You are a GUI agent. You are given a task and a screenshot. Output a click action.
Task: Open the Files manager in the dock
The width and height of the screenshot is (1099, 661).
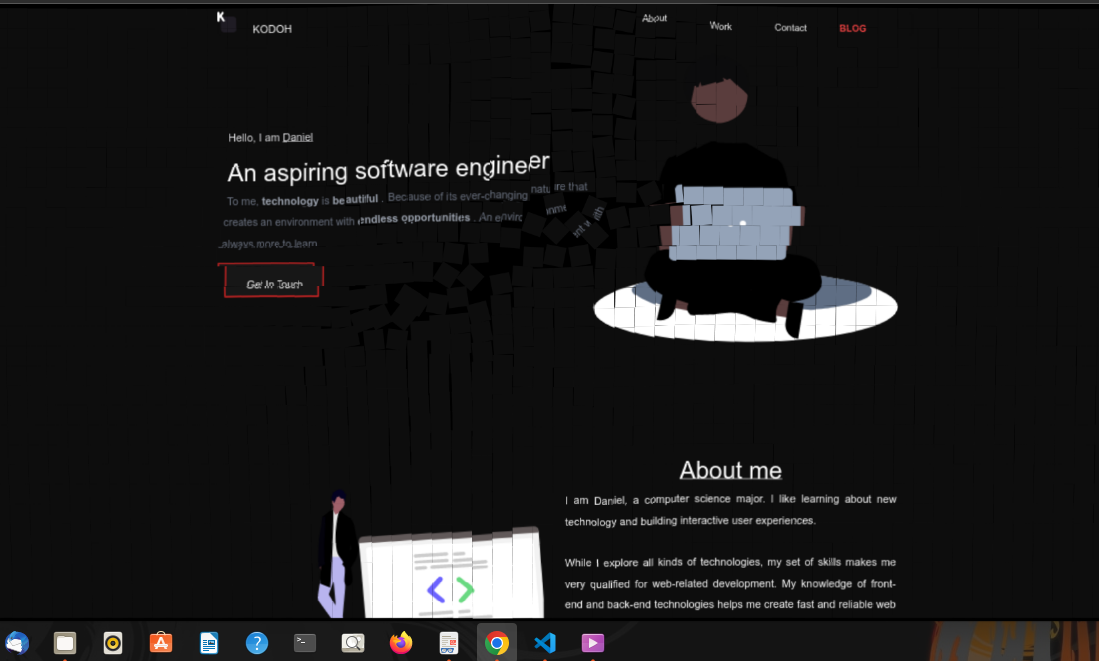pyautogui.click(x=65, y=643)
